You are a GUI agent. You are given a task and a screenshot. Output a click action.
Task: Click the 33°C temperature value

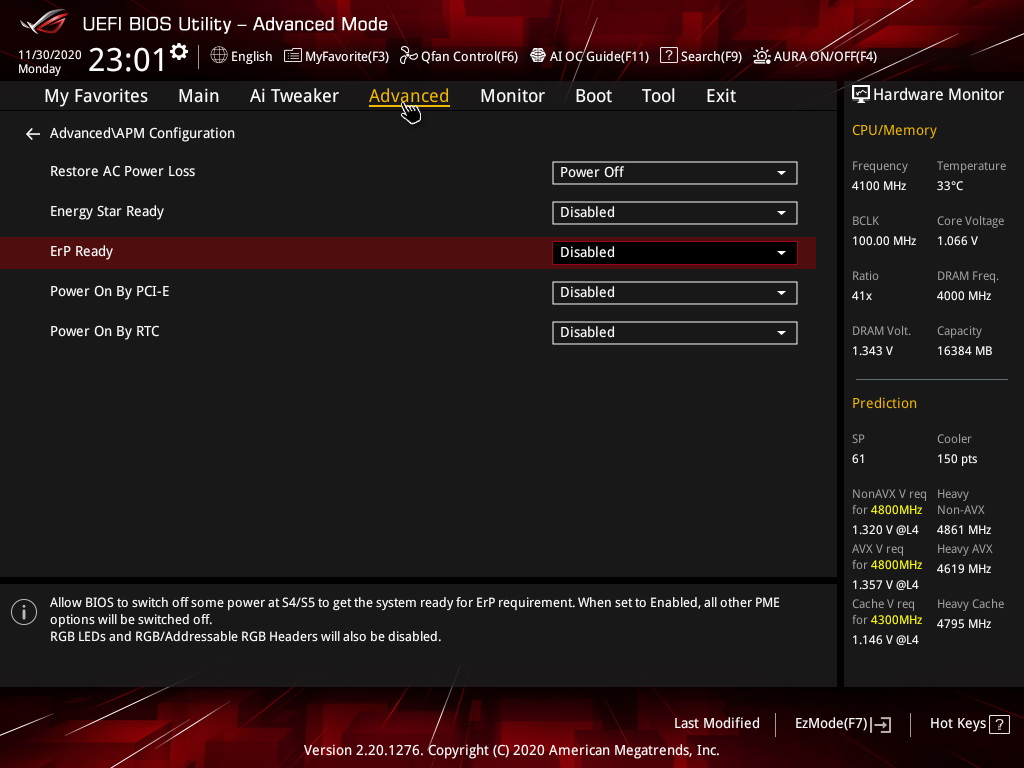pos(950,185)
